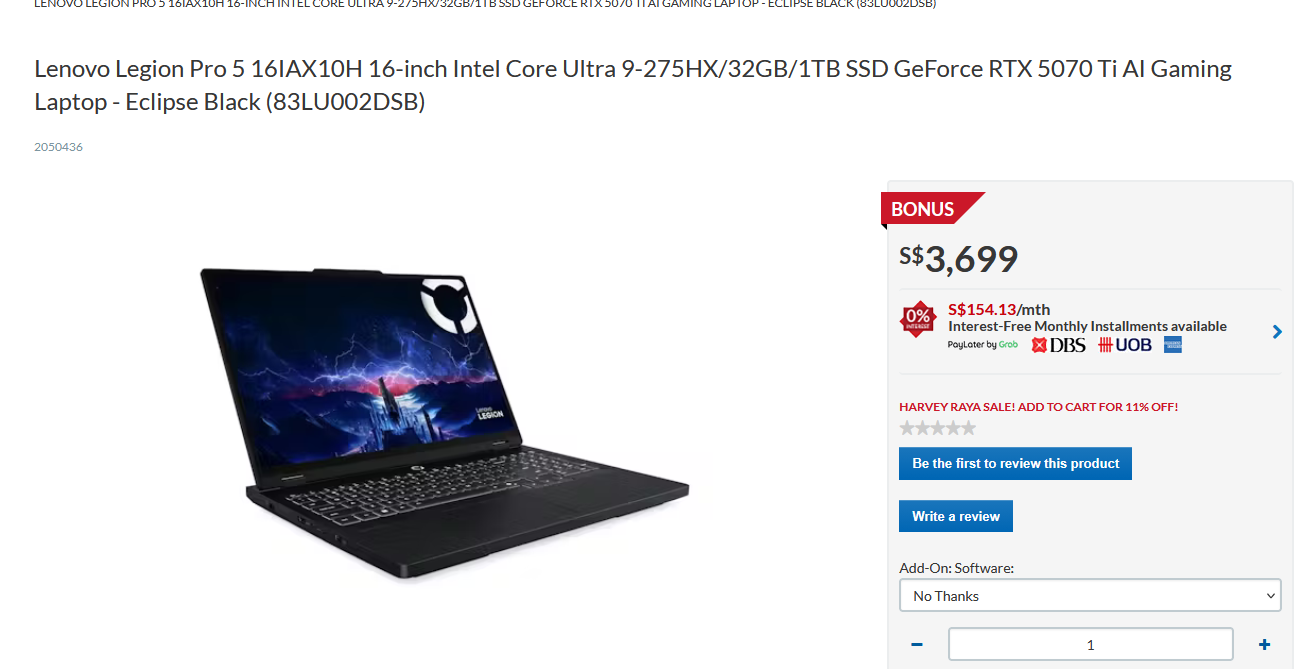Click the empty star rating icons
The width and height of the screenshot is (1305, 669).
(937, 428)
